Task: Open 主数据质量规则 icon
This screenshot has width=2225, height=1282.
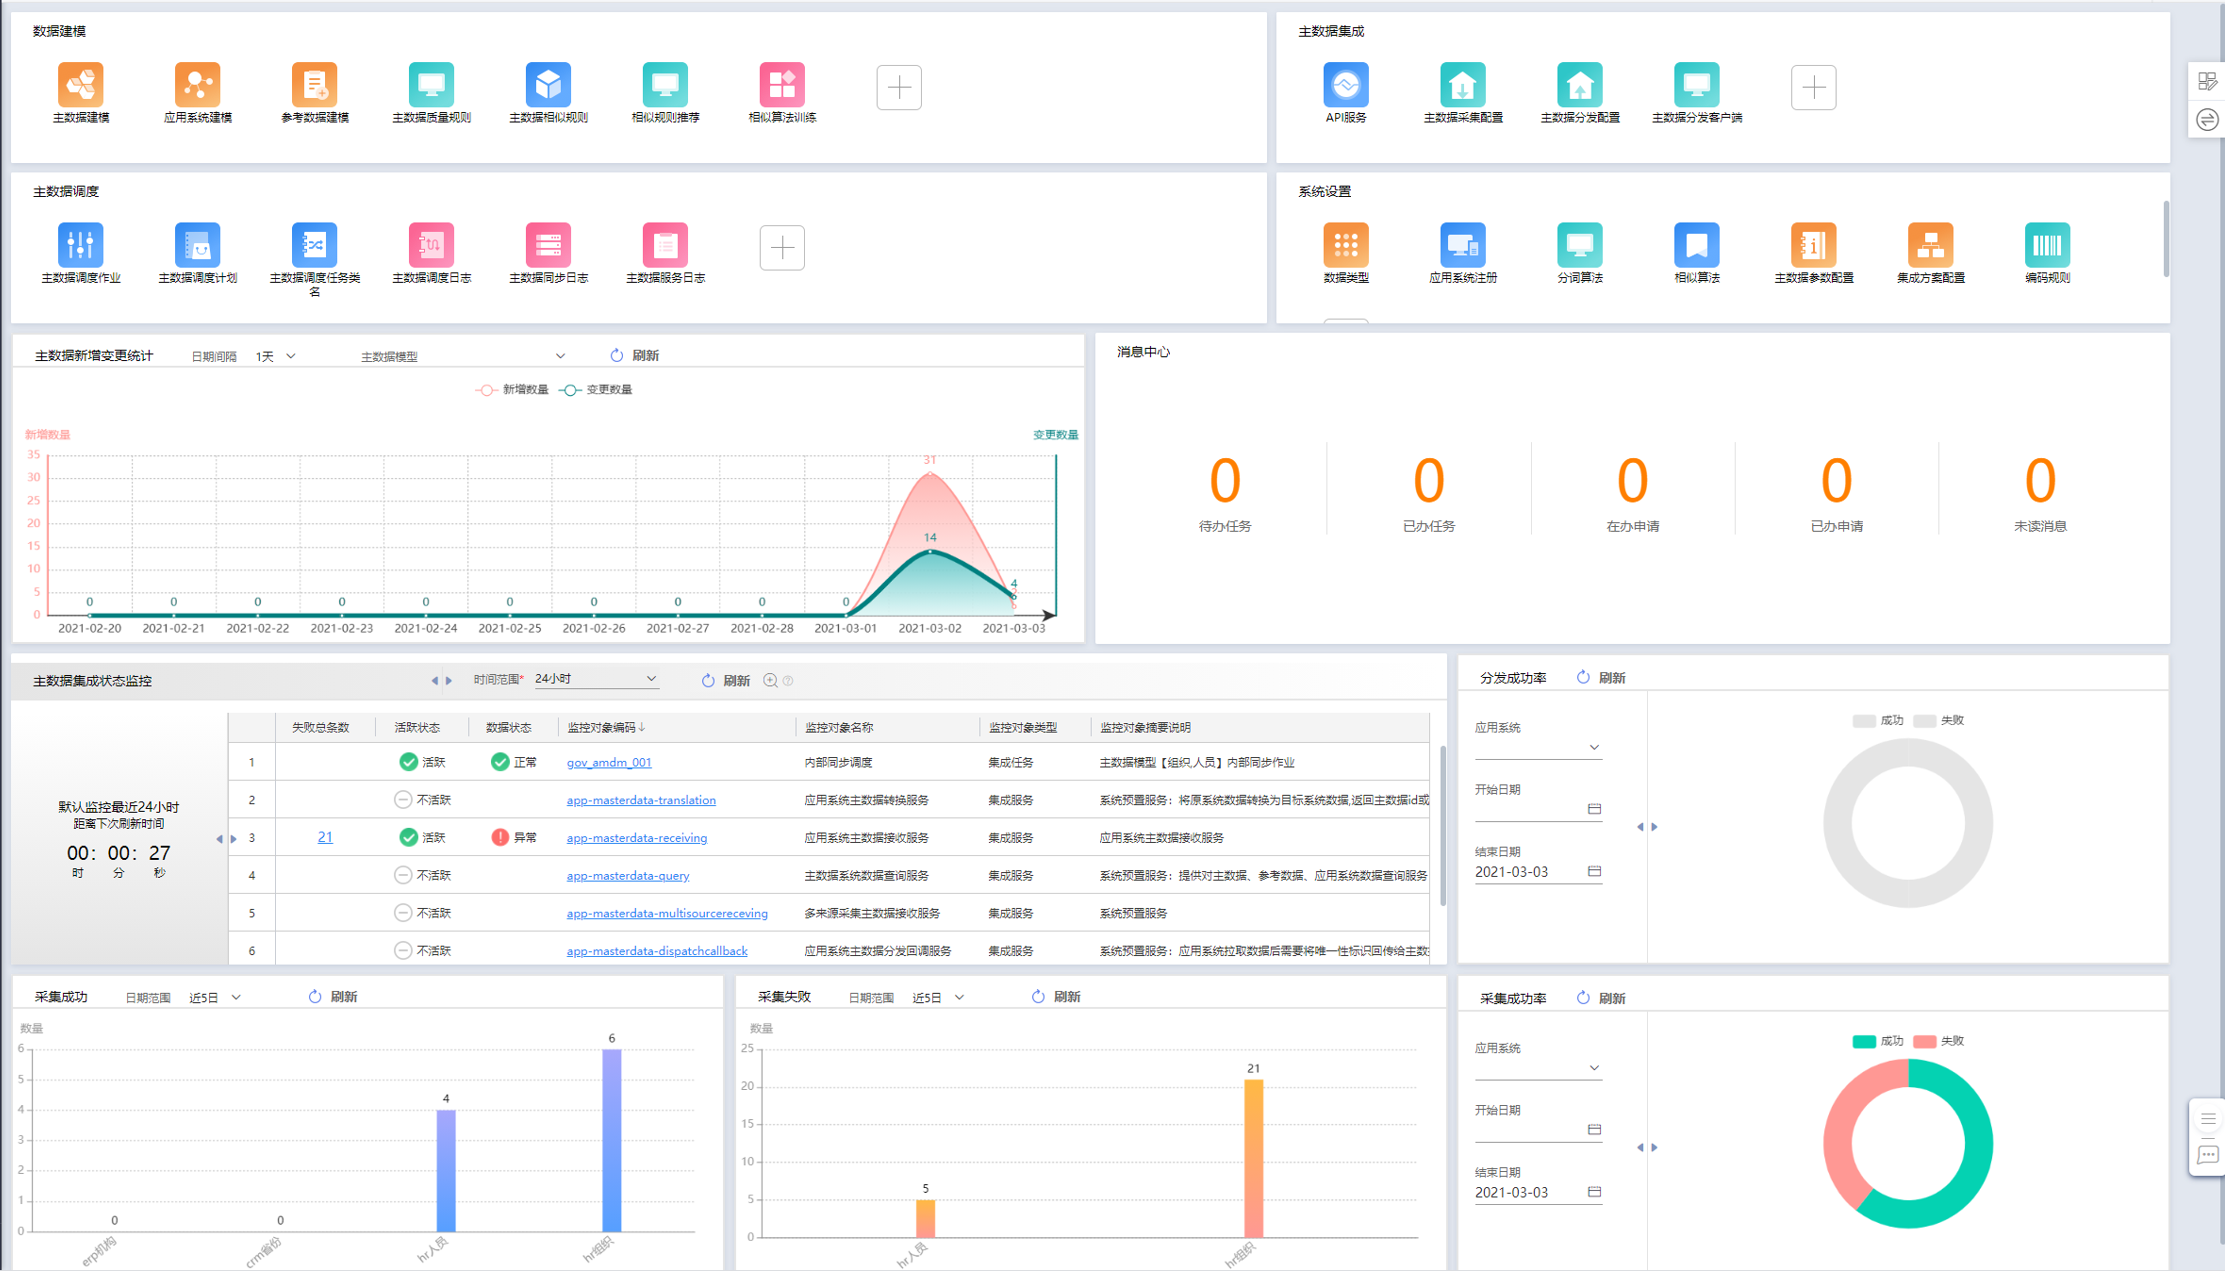Action: pos(431,86)
